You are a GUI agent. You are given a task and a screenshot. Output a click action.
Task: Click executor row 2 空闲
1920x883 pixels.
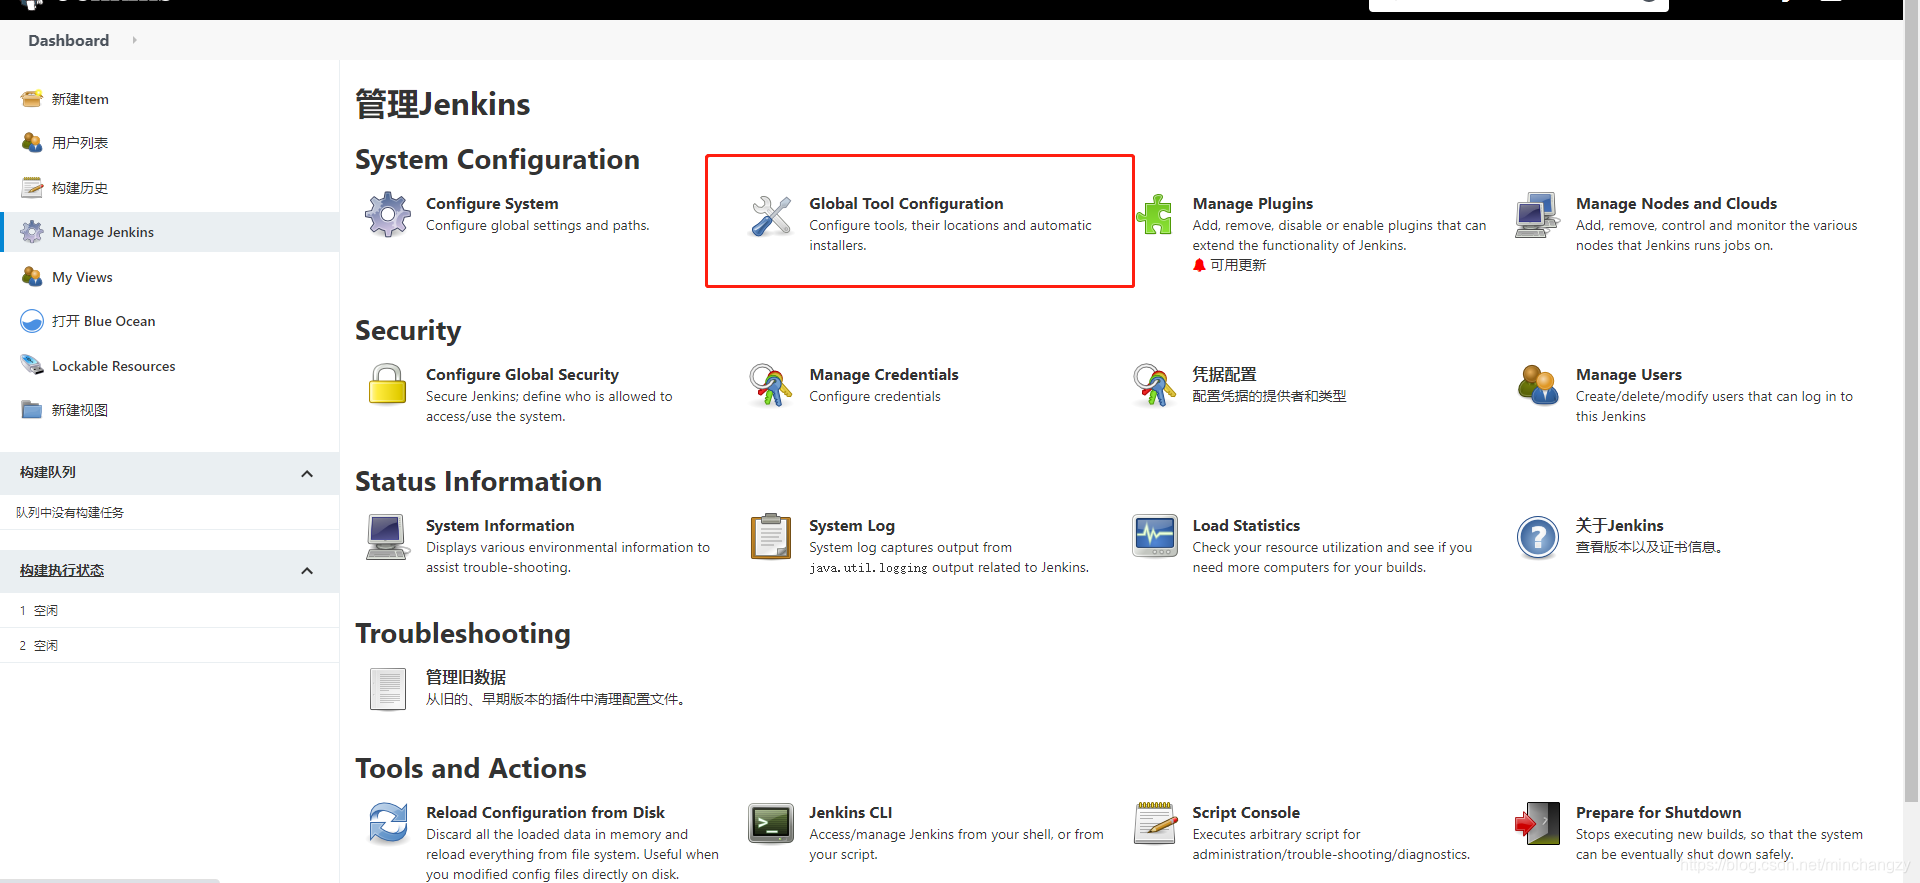[x=170, y=645]
